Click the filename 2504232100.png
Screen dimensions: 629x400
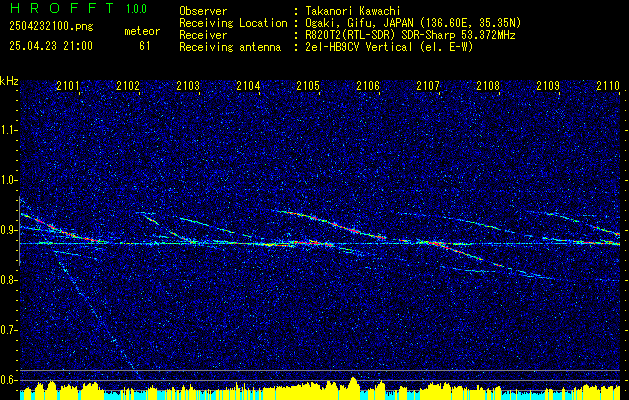coord(51,26)
